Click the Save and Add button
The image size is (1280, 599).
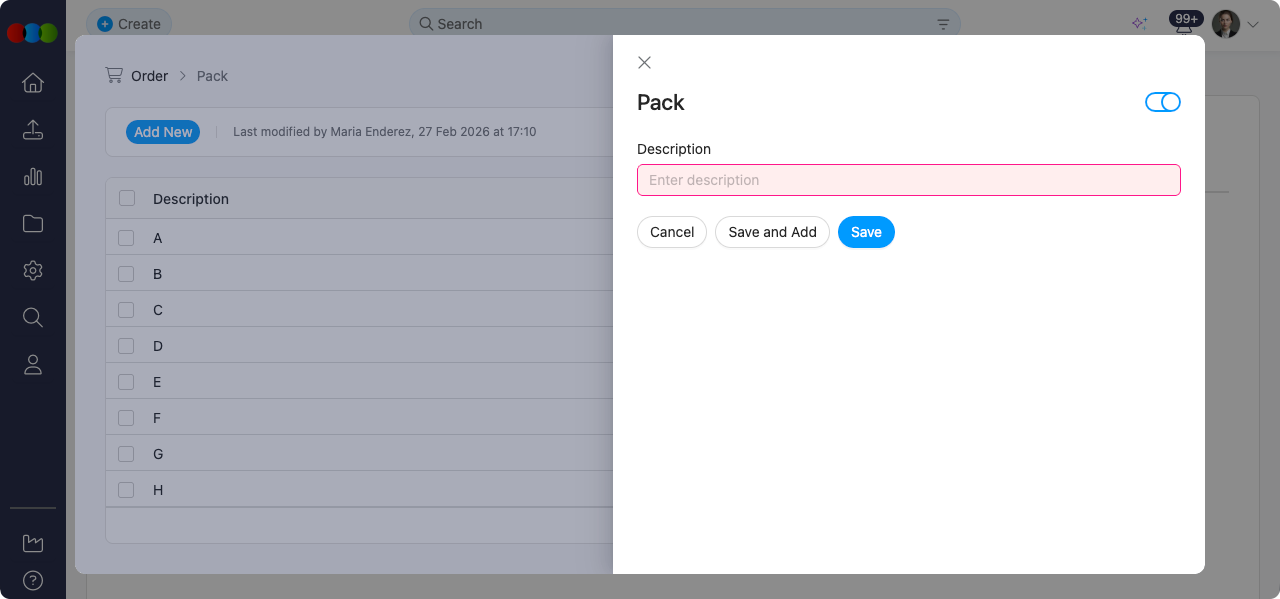pos(772,231)
